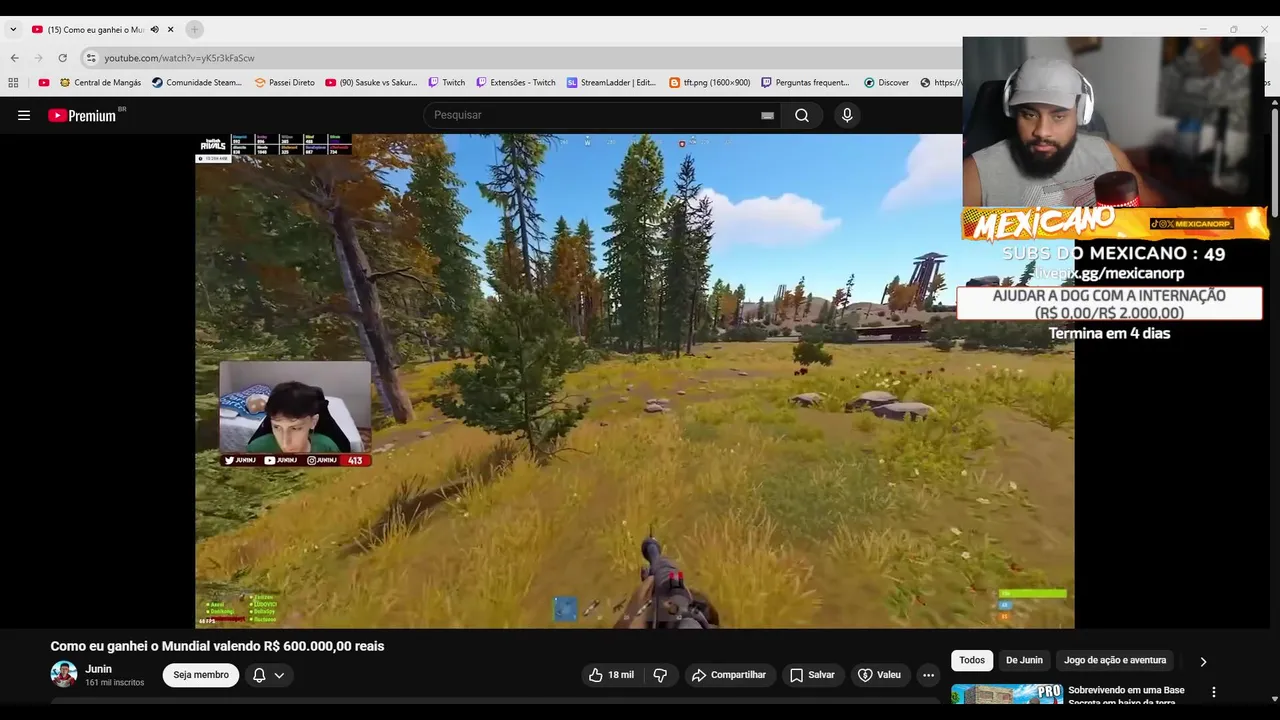The width and height of the screenshot is (1280, 720).
Task: Click Seja membro join button
Action: pos(201,675)
